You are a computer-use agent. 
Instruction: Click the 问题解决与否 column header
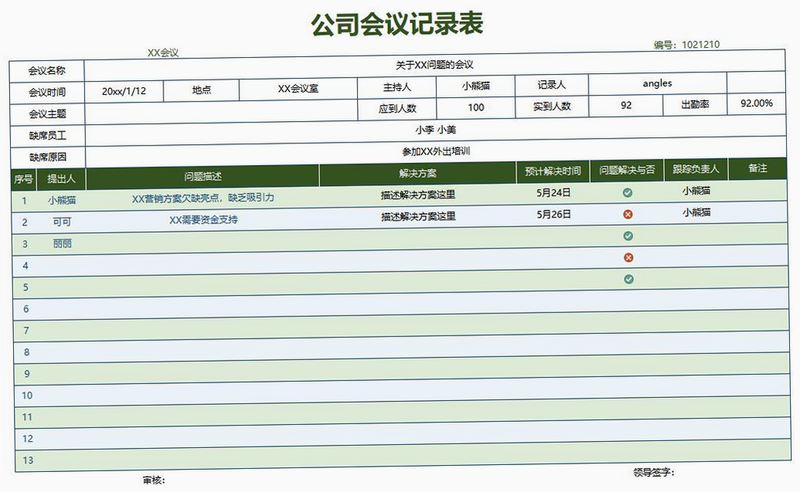click(x=627, y=170)
